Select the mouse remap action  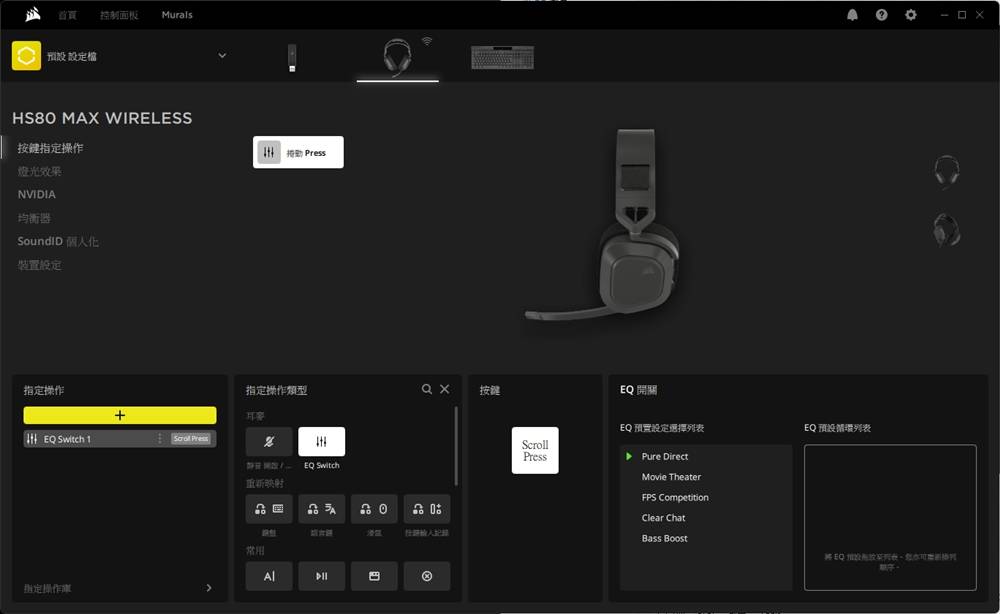374,509
